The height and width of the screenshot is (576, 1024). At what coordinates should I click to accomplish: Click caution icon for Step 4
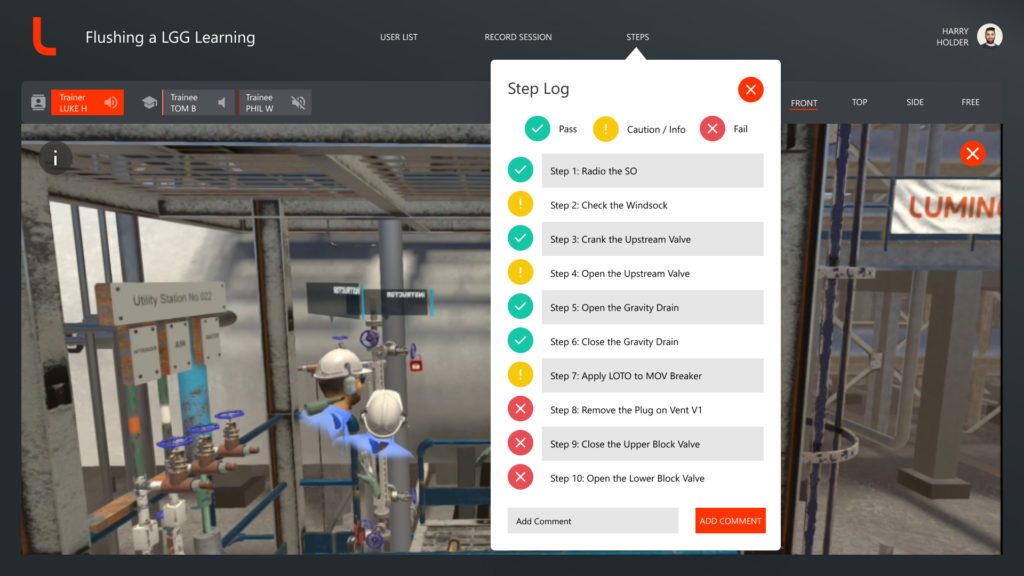coord(520,272)
